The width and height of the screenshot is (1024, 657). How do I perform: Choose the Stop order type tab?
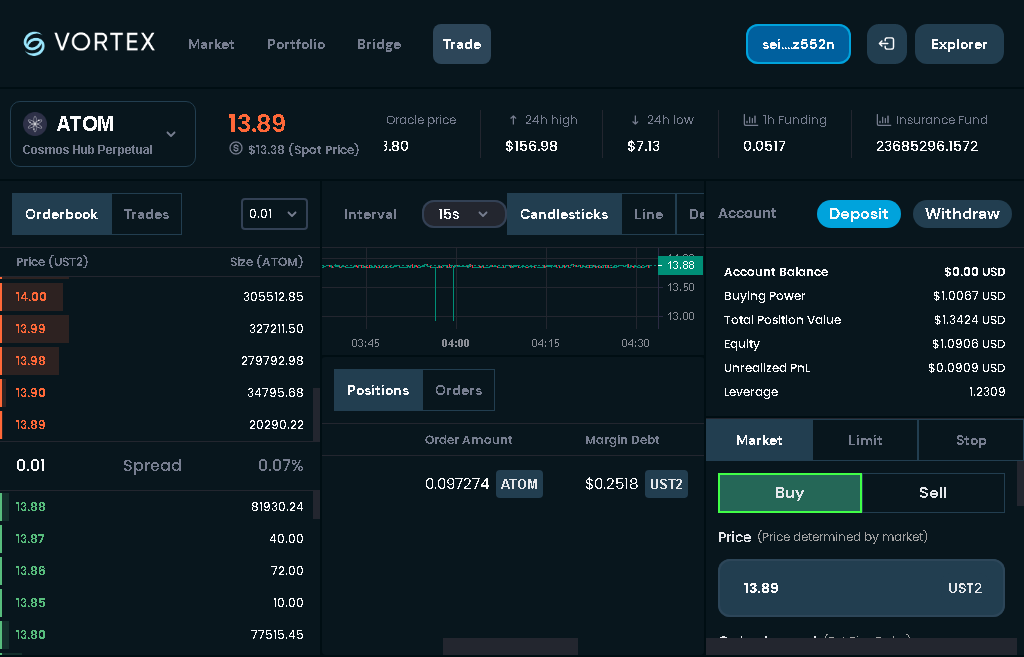click(971, 440)
